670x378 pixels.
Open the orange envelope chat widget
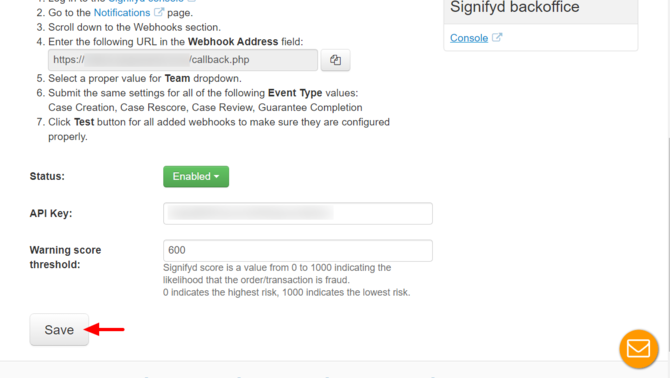pyautogui.click(x=639, y=349)
